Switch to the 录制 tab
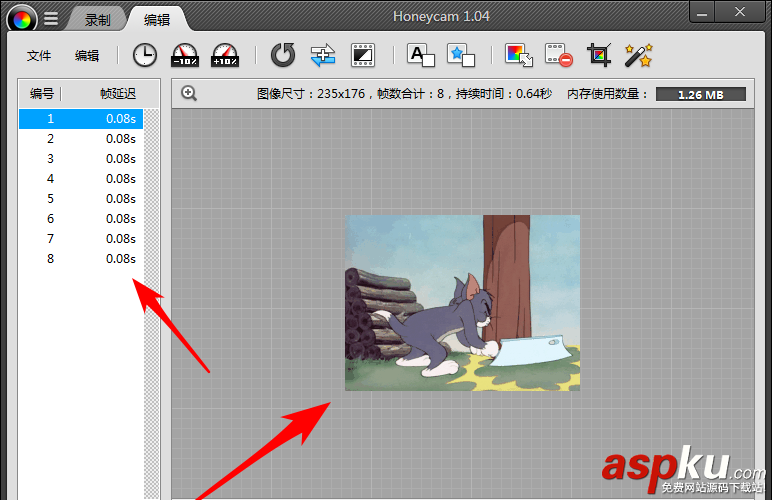 97,20
